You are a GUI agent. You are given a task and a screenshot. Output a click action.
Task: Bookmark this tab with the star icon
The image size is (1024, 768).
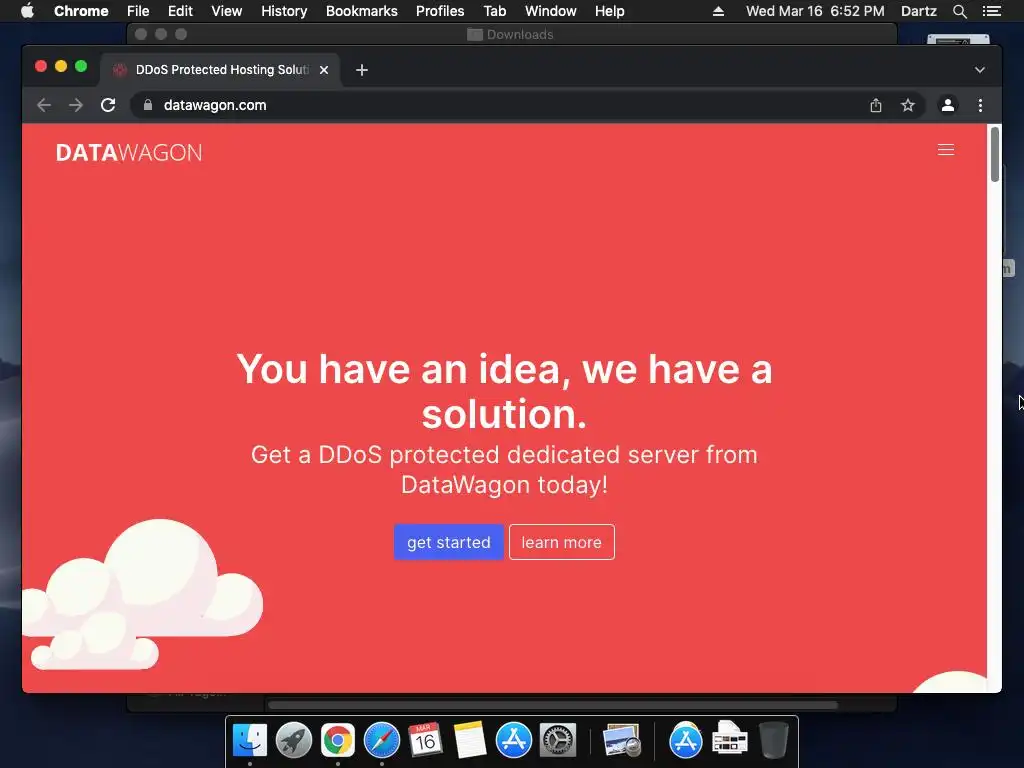point(908,105)
